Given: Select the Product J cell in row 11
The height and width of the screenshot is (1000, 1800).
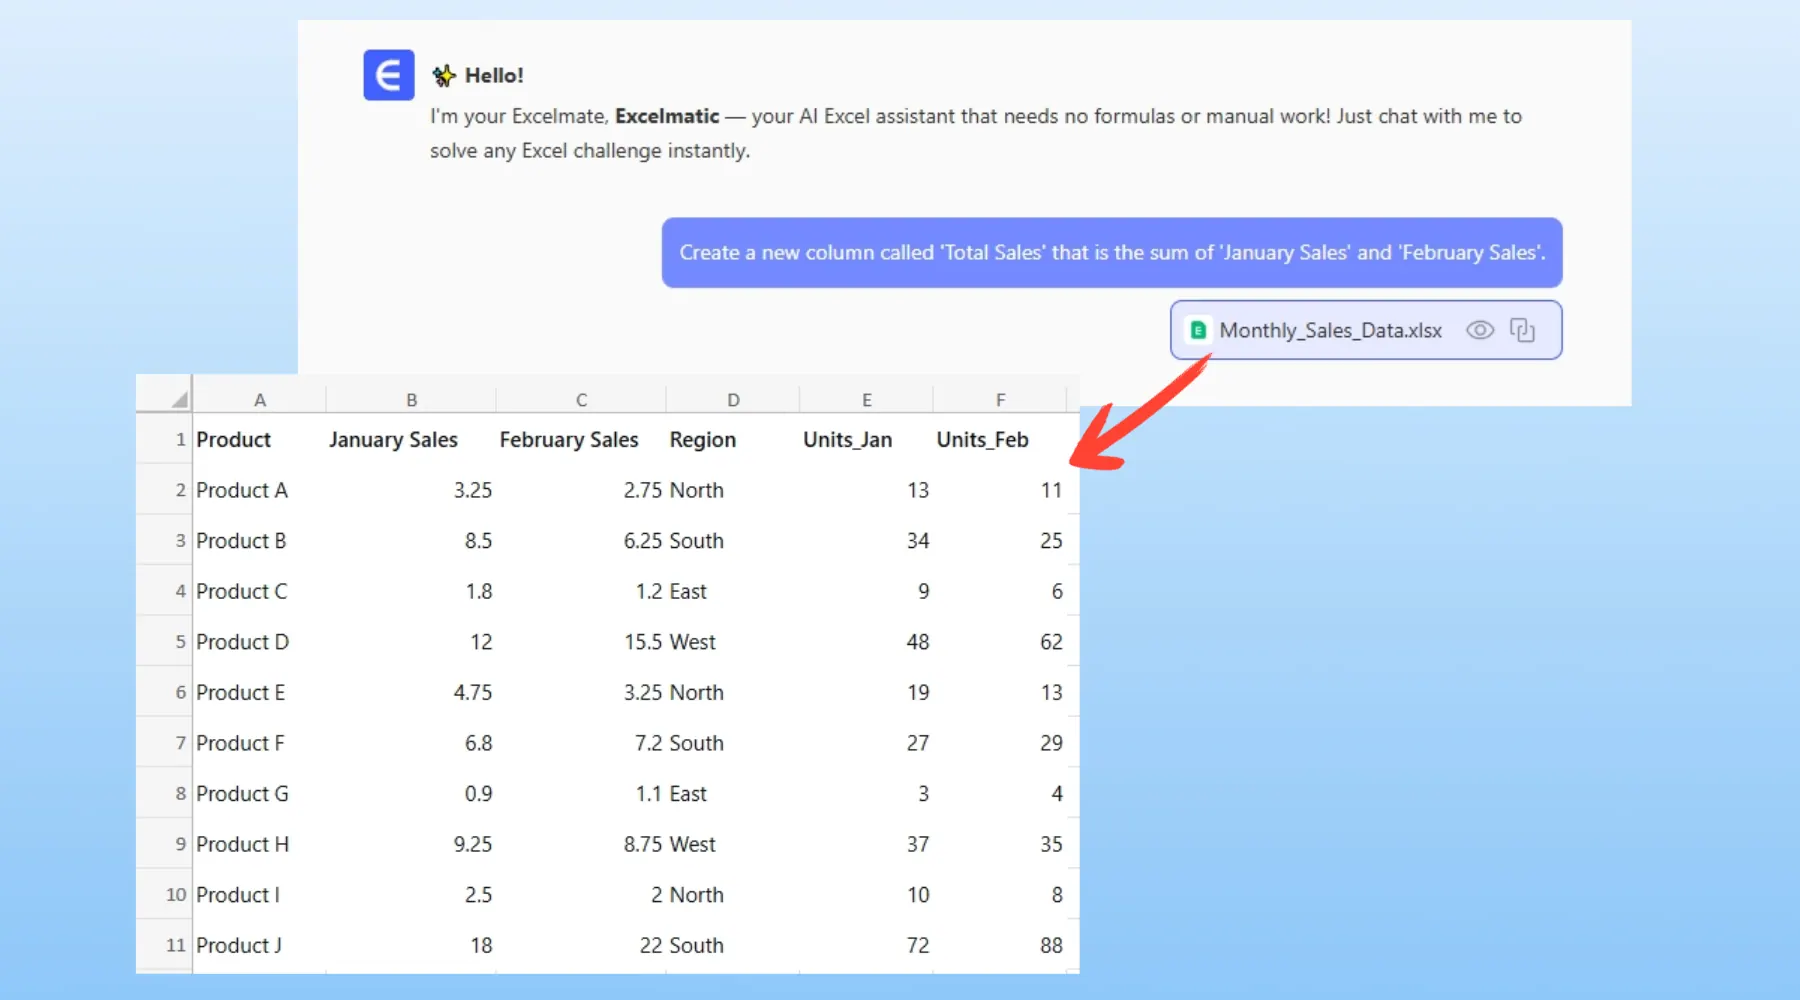Looking at the screenshot, I should click(239, 945).
